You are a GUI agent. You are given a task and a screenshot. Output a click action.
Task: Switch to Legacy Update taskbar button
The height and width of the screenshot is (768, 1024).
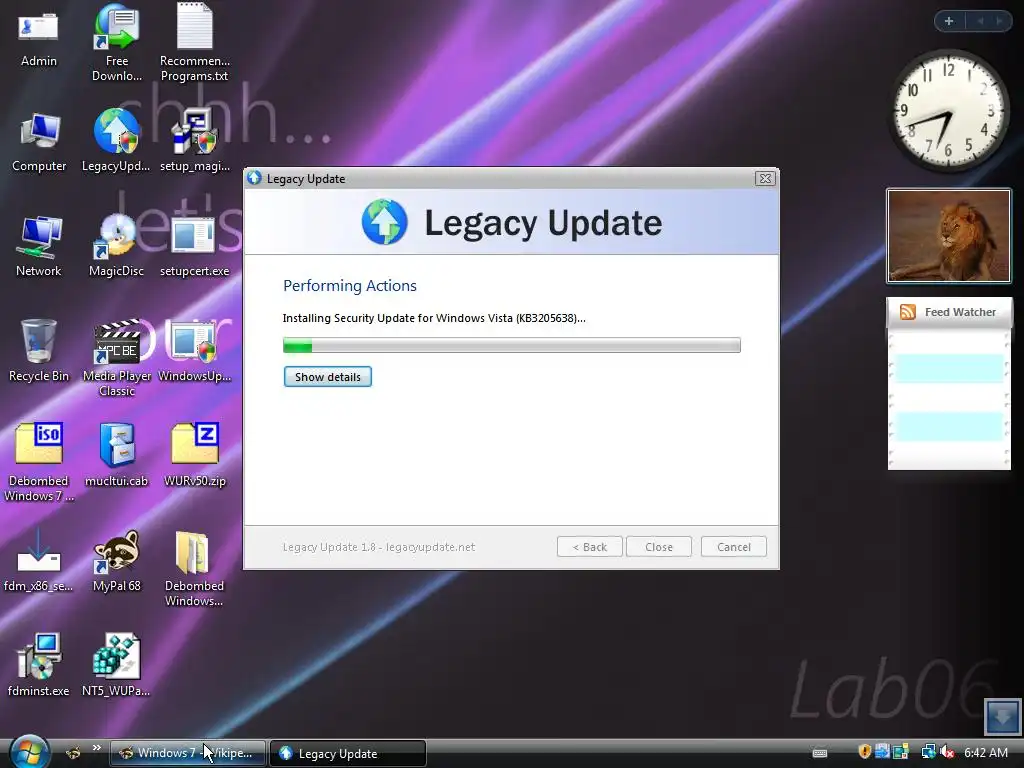[347, 753]
